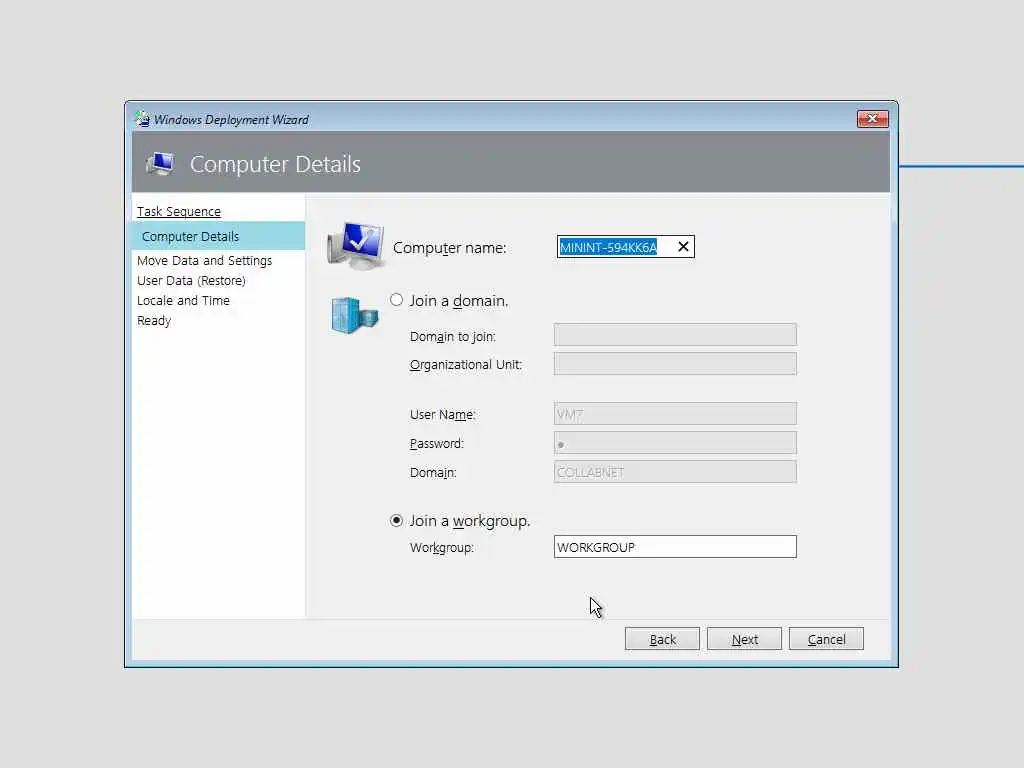Click the Password field
This screenshot has width=1024, height=768.
[x=675, y=443]
